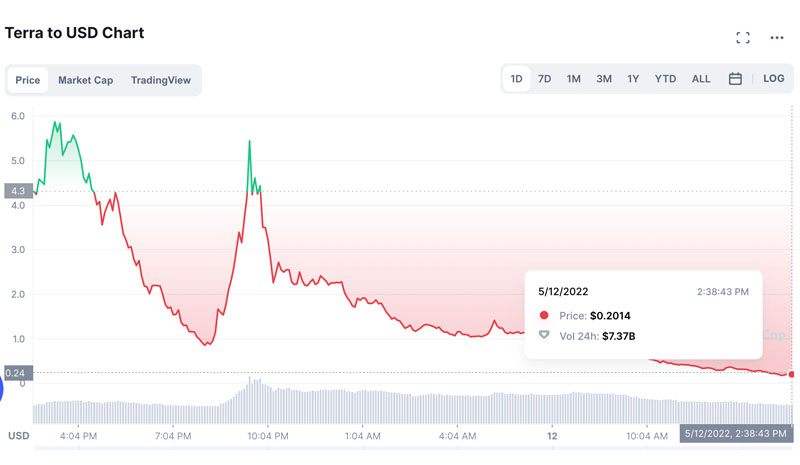The image size is (800, 465).
Task: Click the volume icon in the tooltip
Action: point(544,335)
